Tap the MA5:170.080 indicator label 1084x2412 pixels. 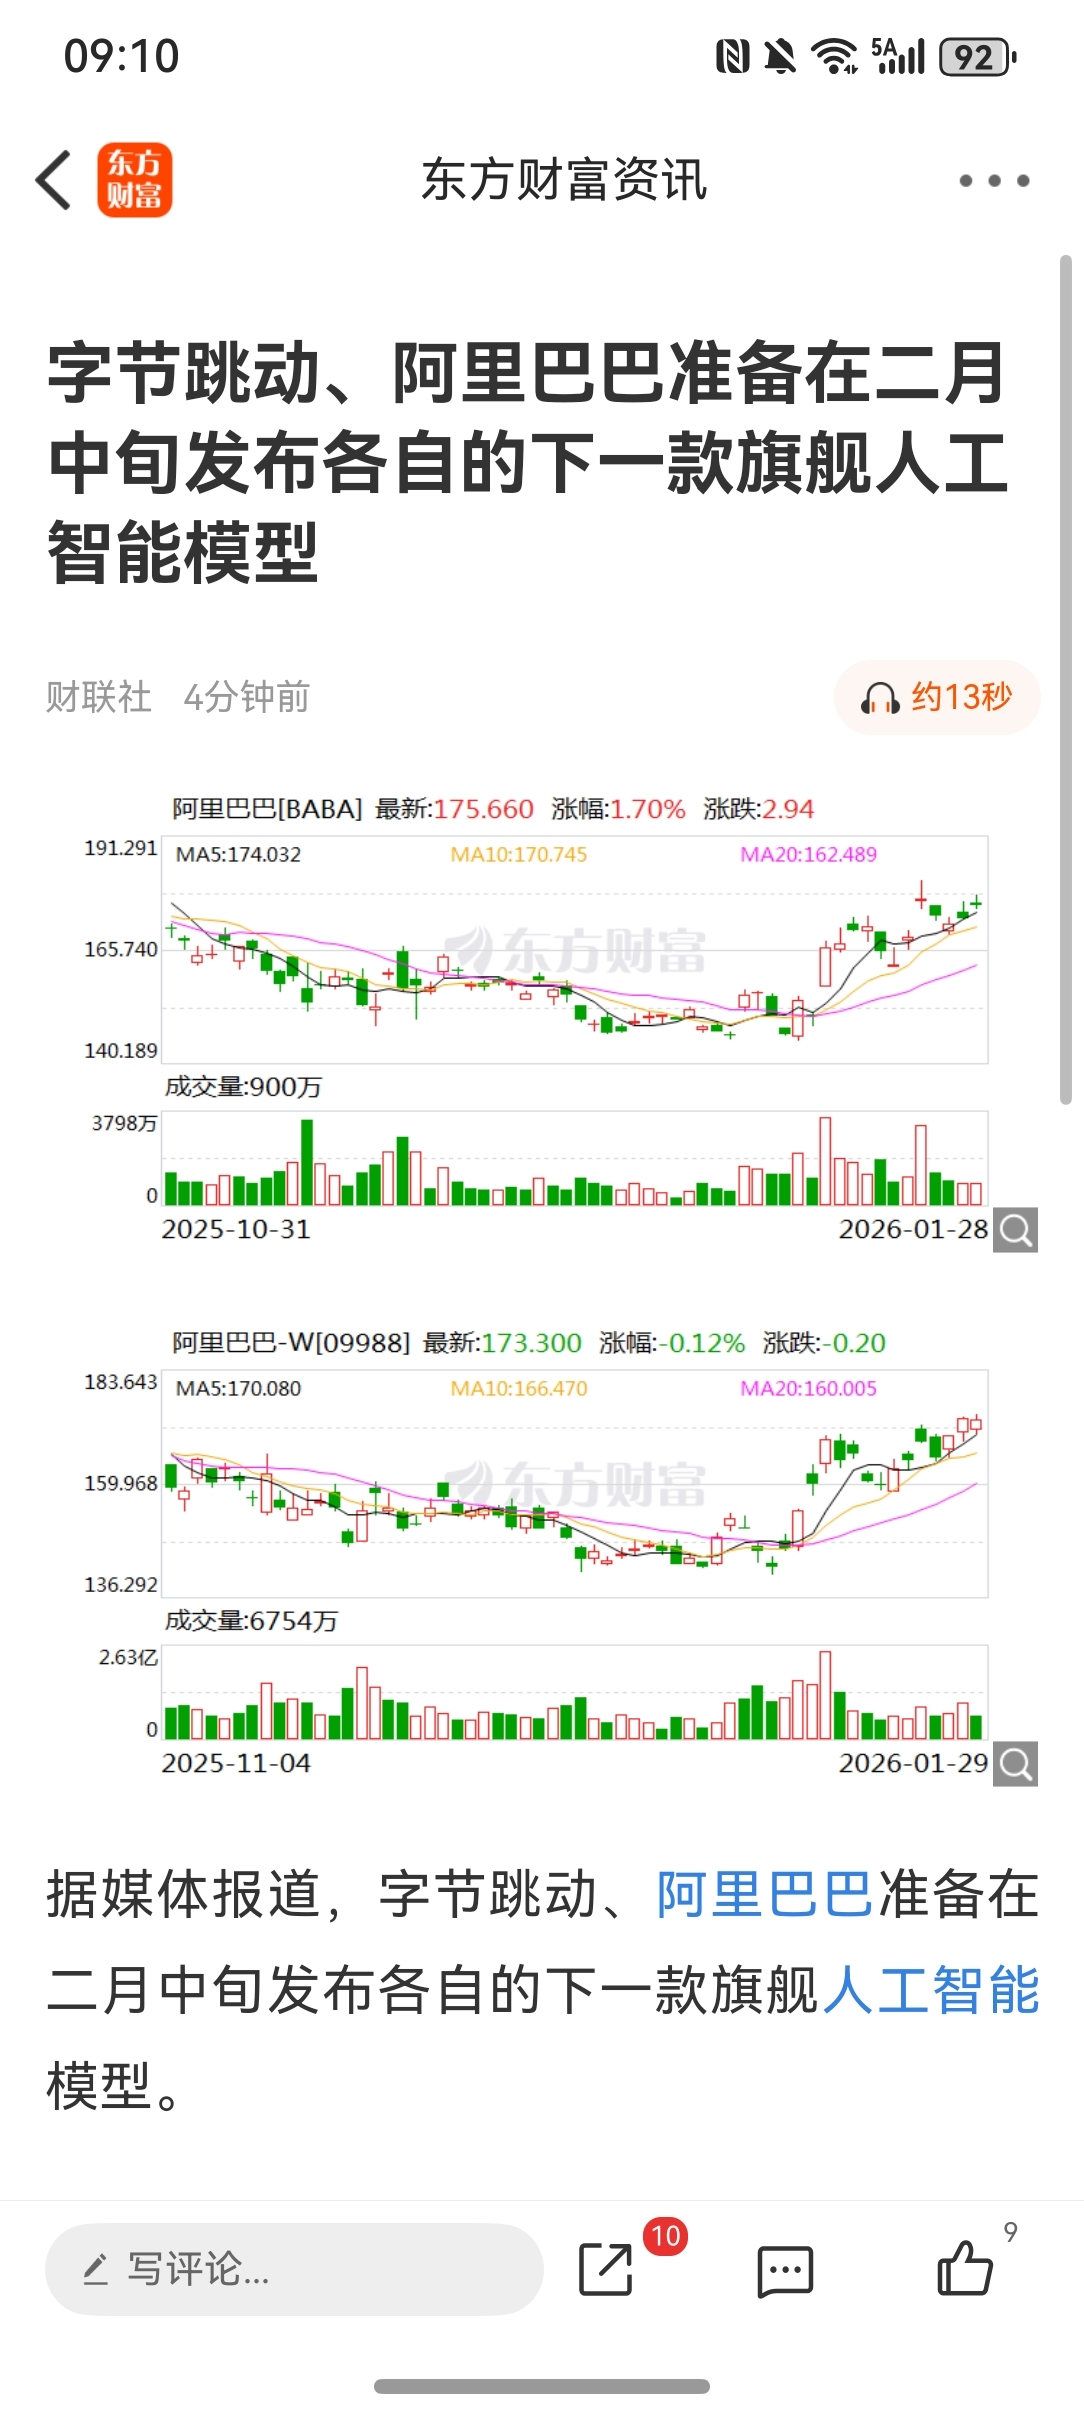click(x=238, y=1389)
